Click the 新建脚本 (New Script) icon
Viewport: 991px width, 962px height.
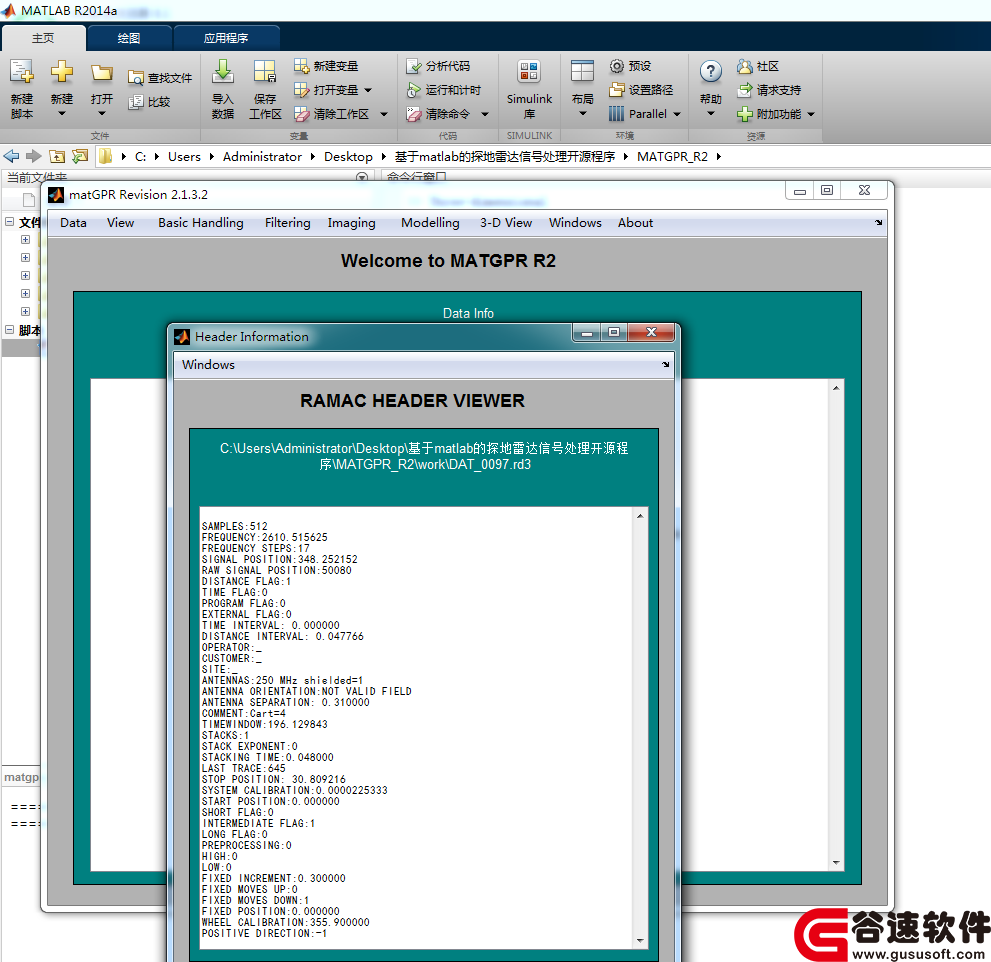[x=21, y=72]
